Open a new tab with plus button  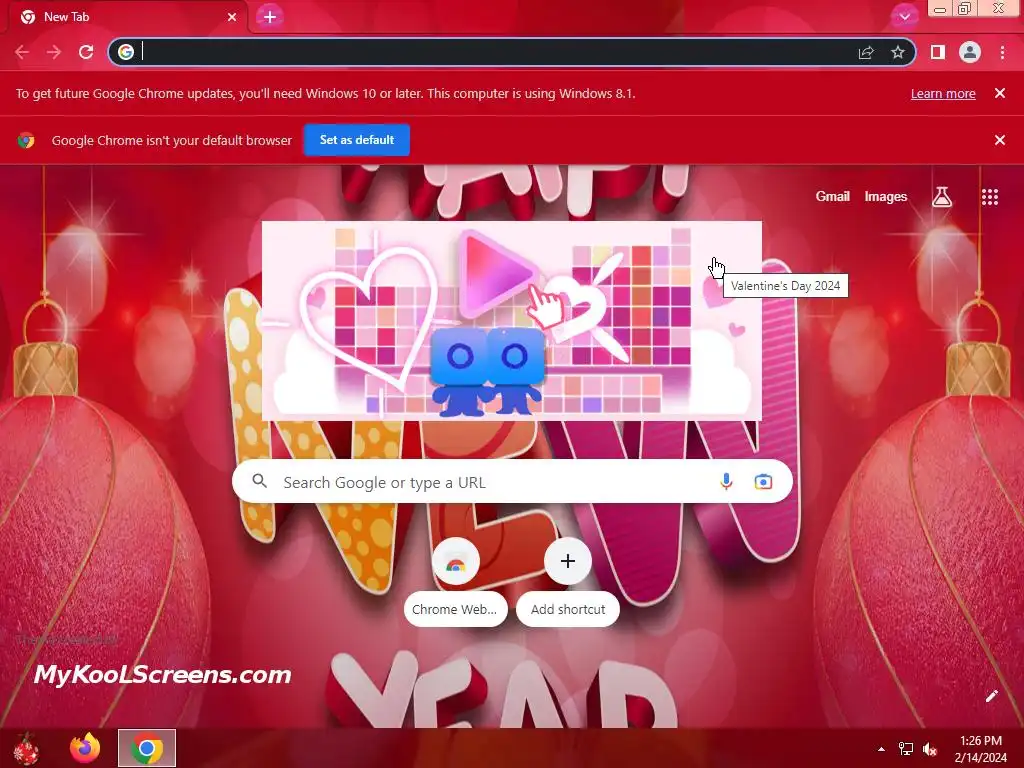pyautogui.click(x=270, y=17)
